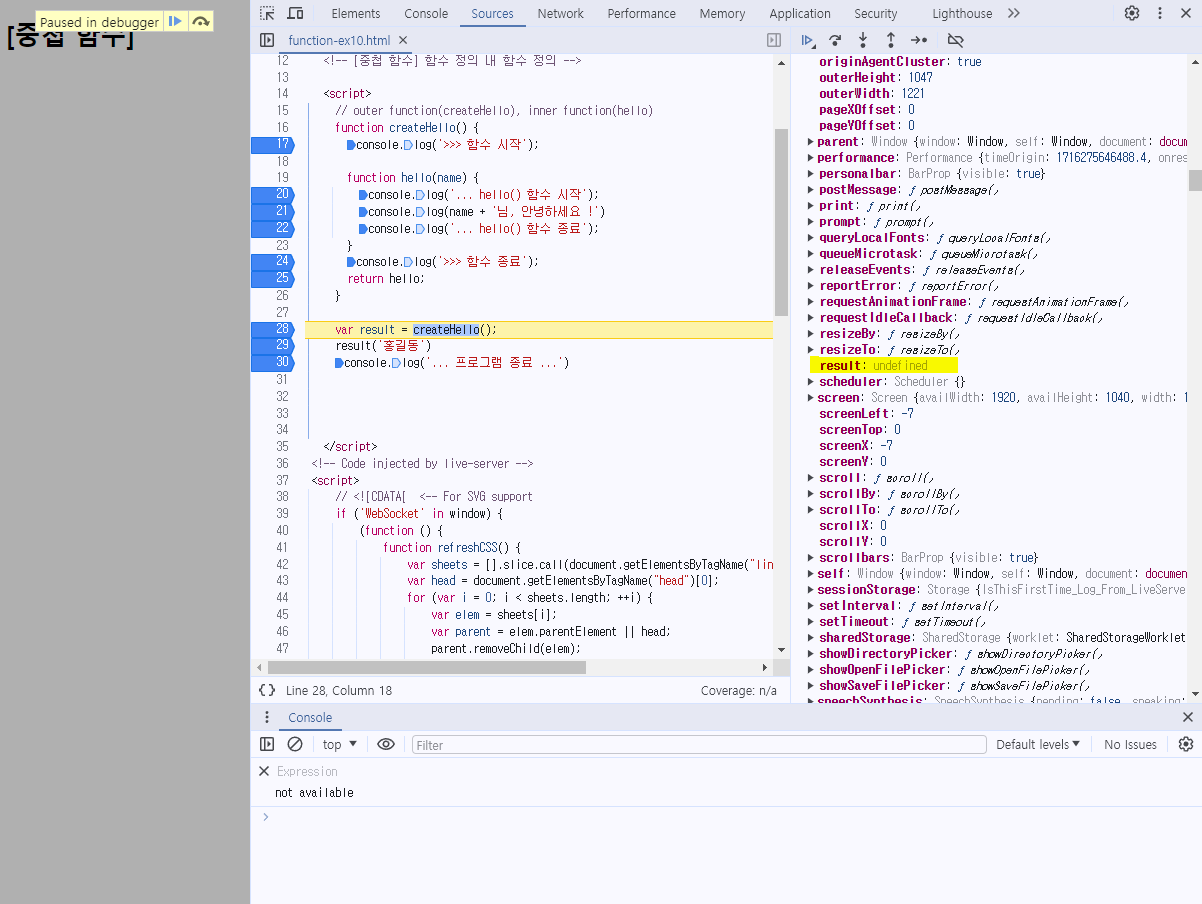Toggle breakpoint on line 17
The width and height of the screenshot is (1202, 904).
(x=273, y=144)
